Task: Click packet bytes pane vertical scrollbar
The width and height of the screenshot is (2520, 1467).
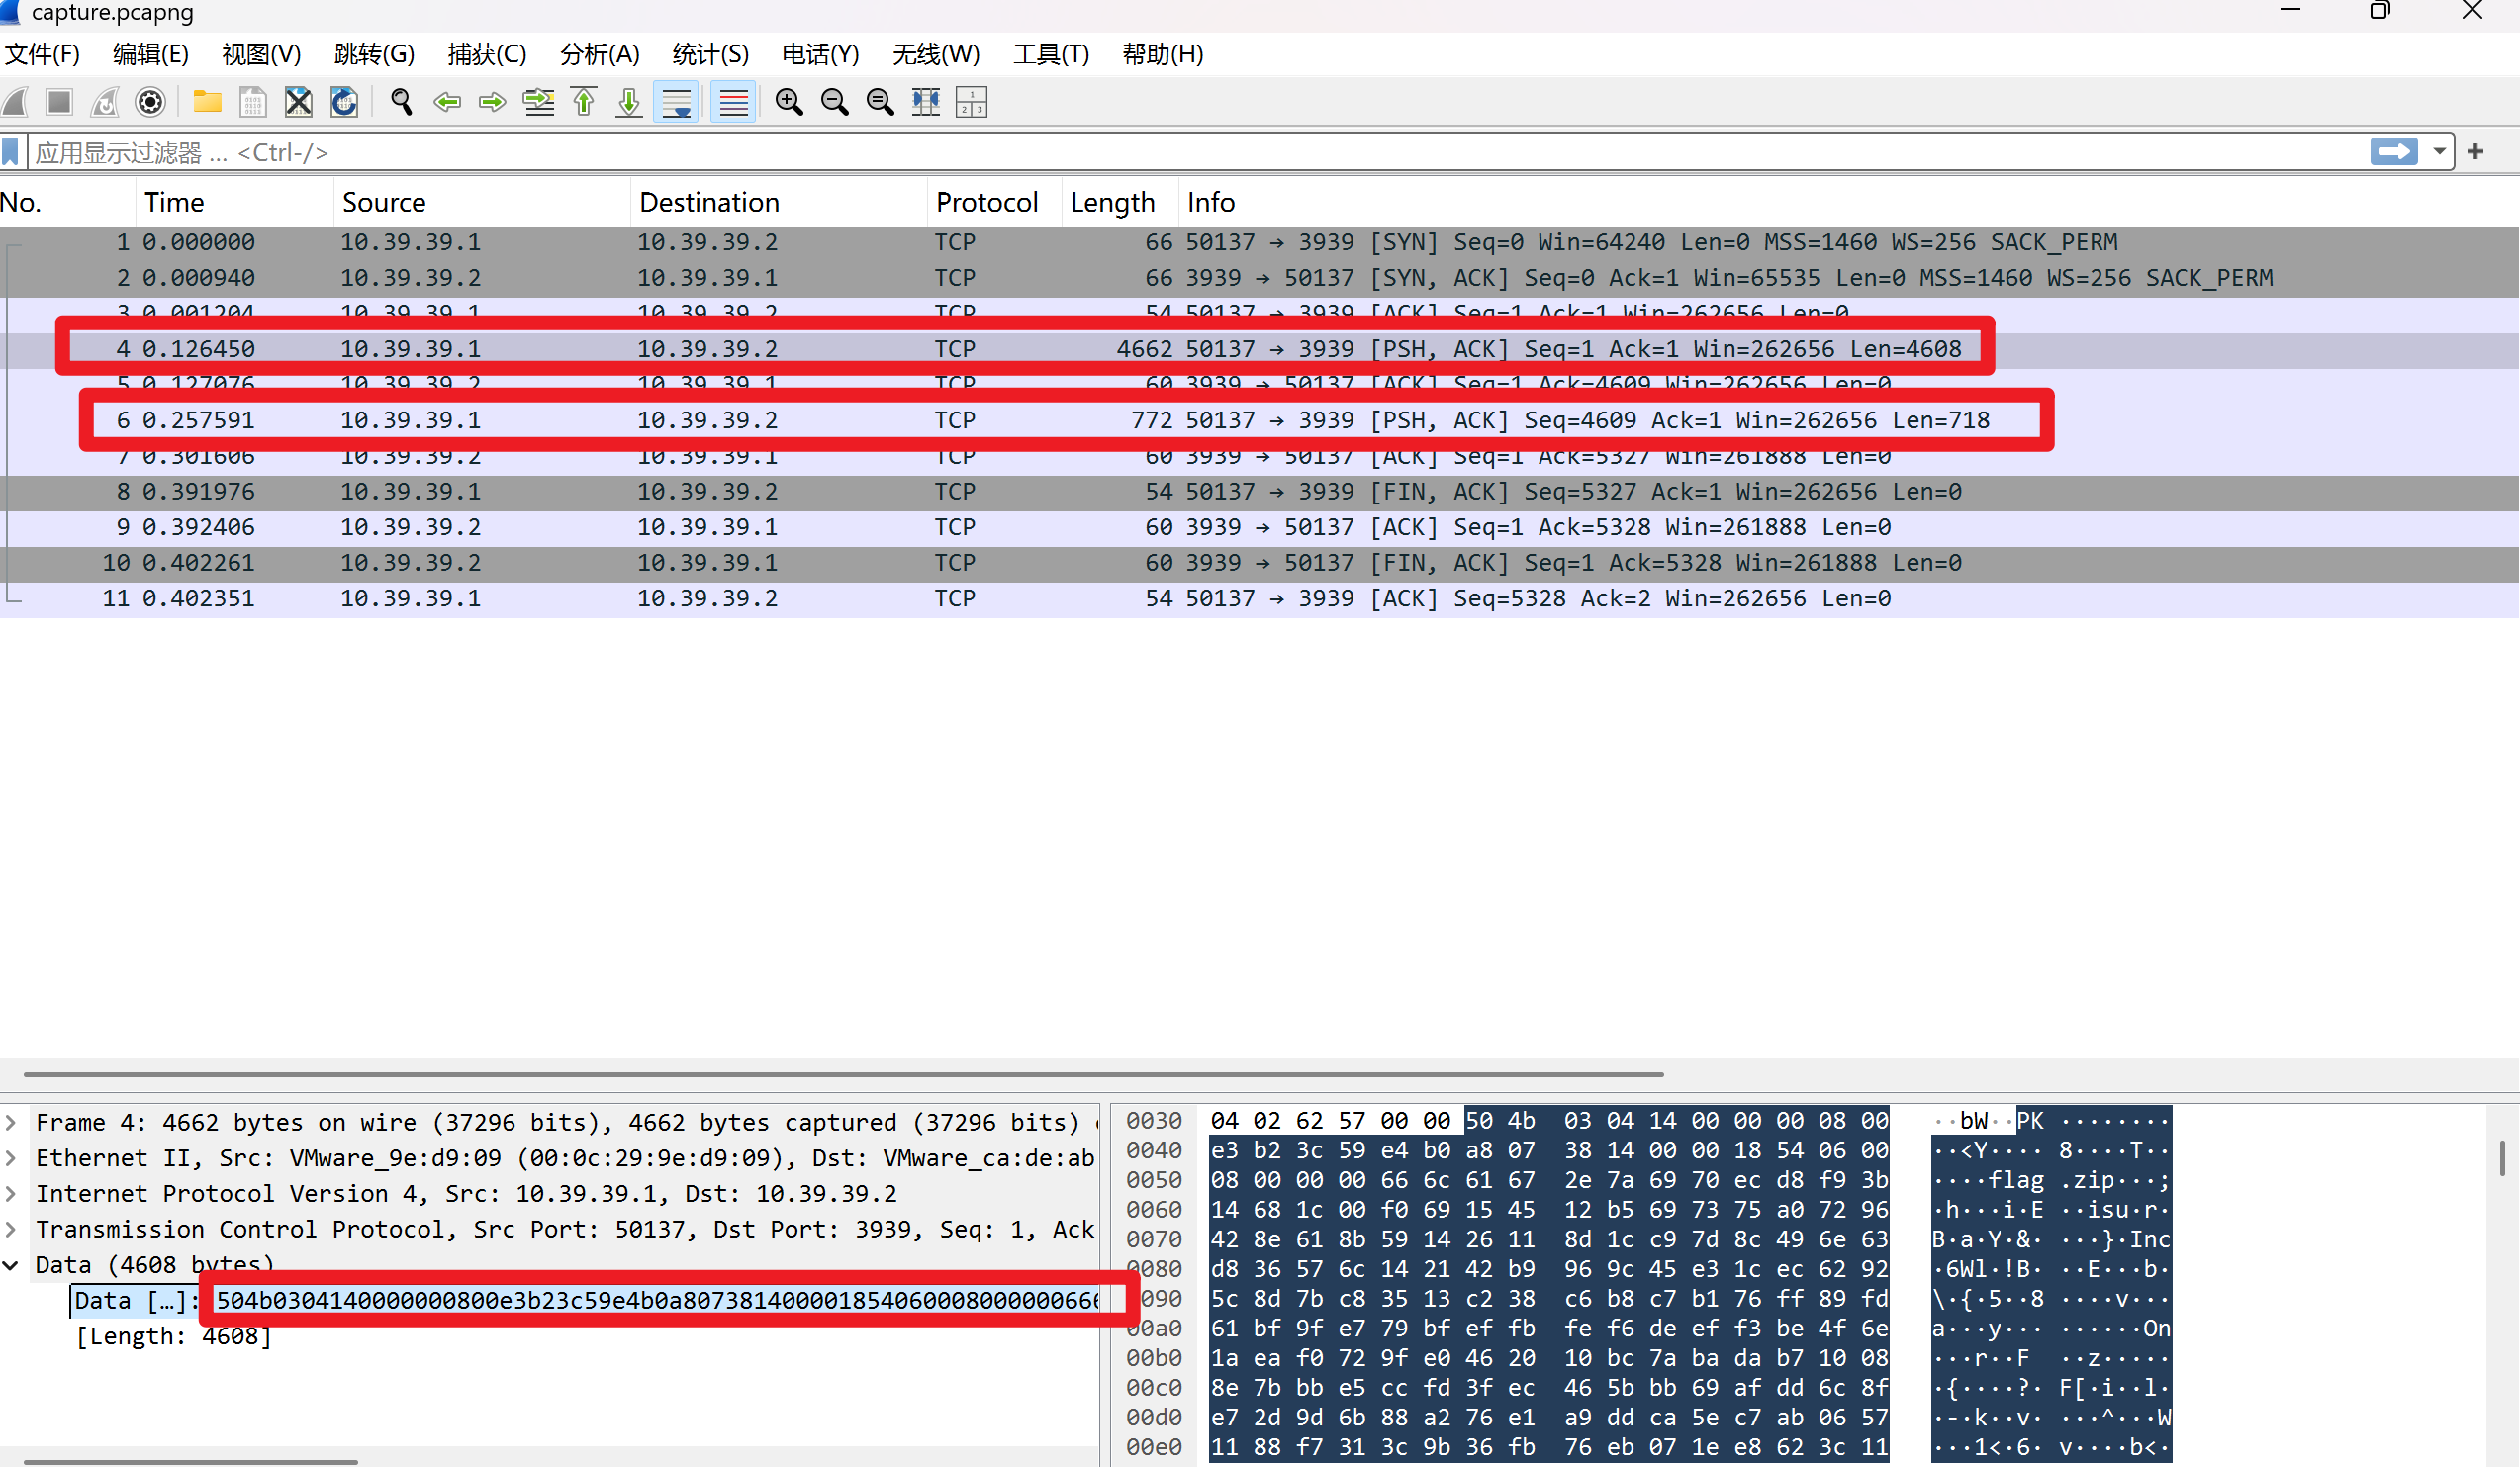Action: click(x=2501, y=1160)
